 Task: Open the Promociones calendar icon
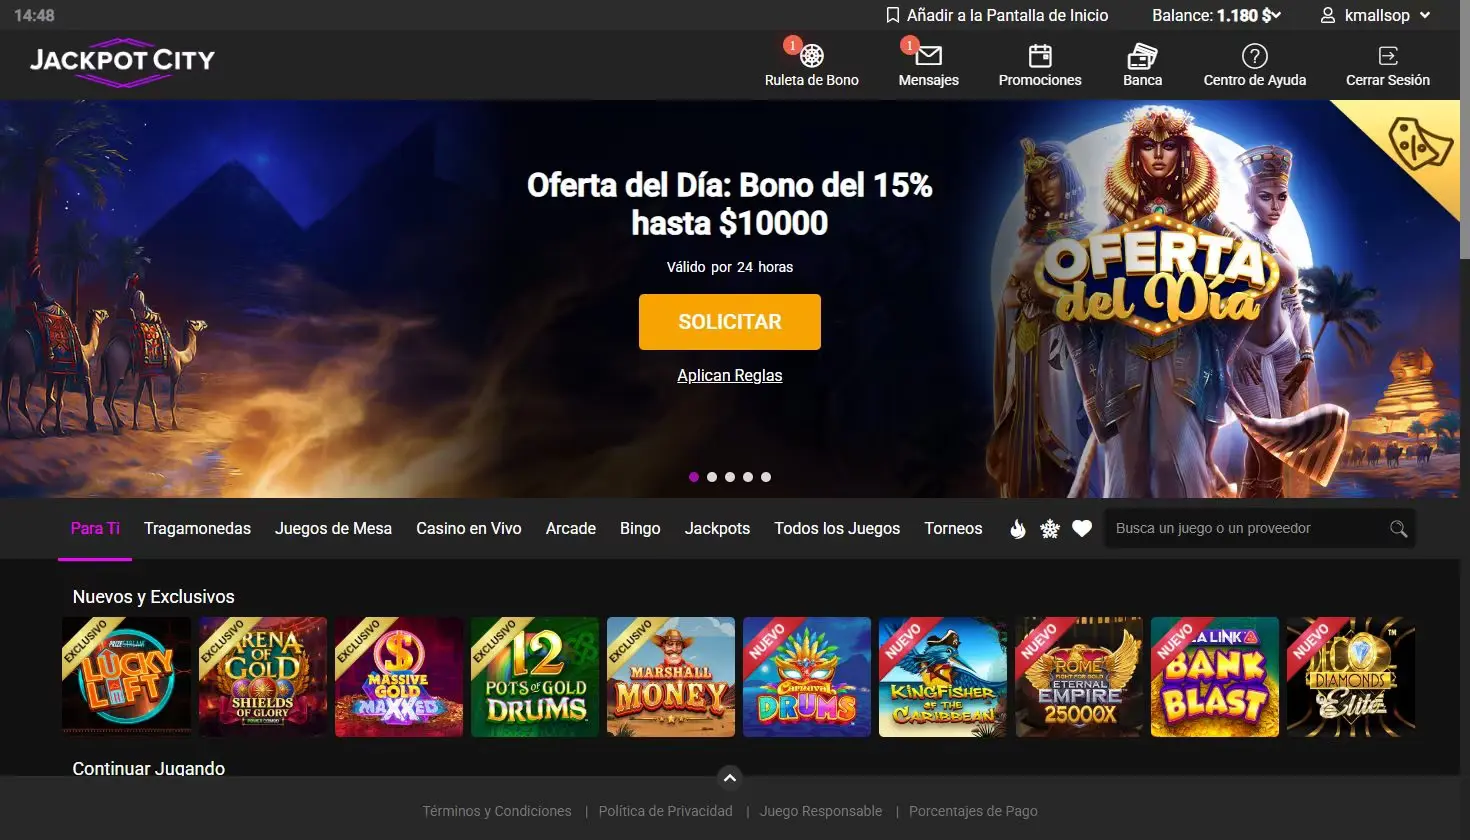[1040, 56]
